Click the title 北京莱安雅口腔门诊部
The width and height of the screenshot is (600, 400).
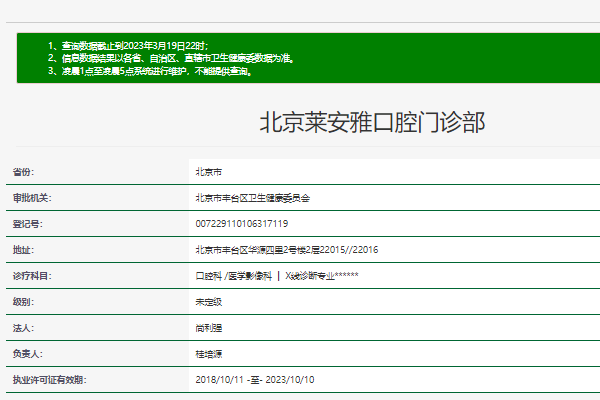(372, 122)
